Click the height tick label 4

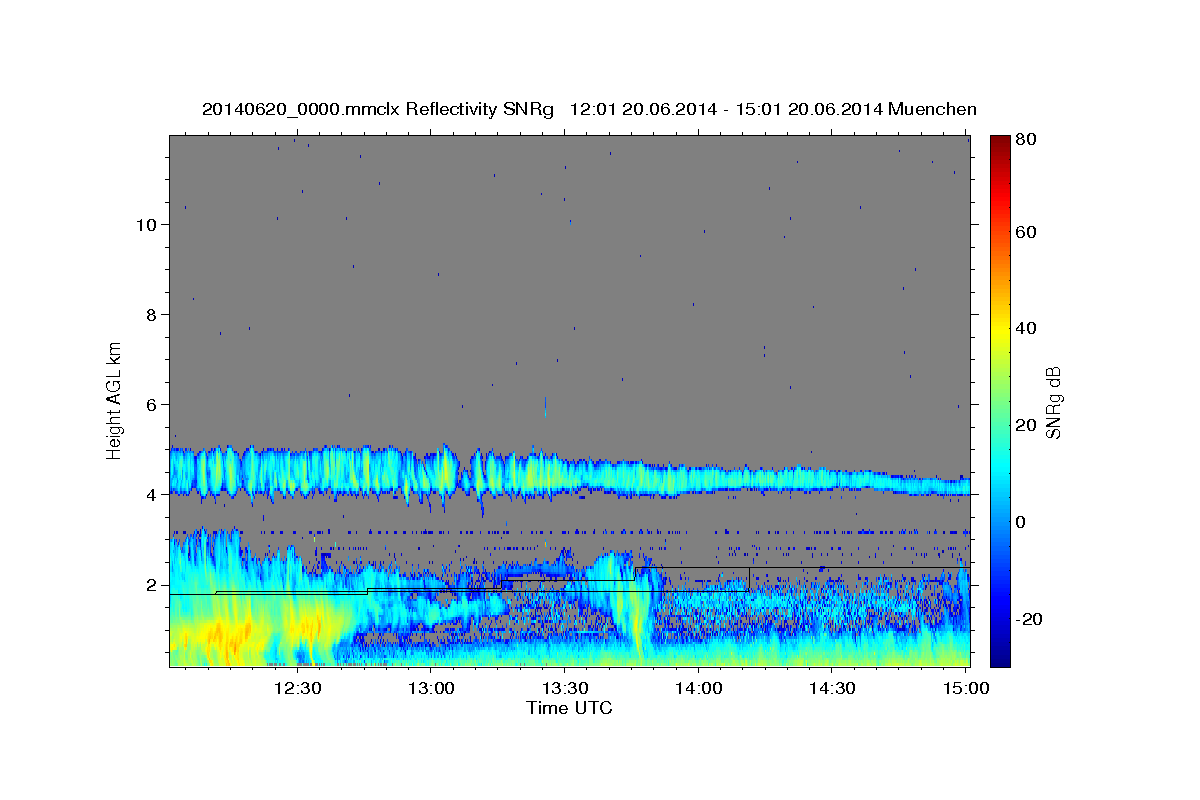(152, 495)
